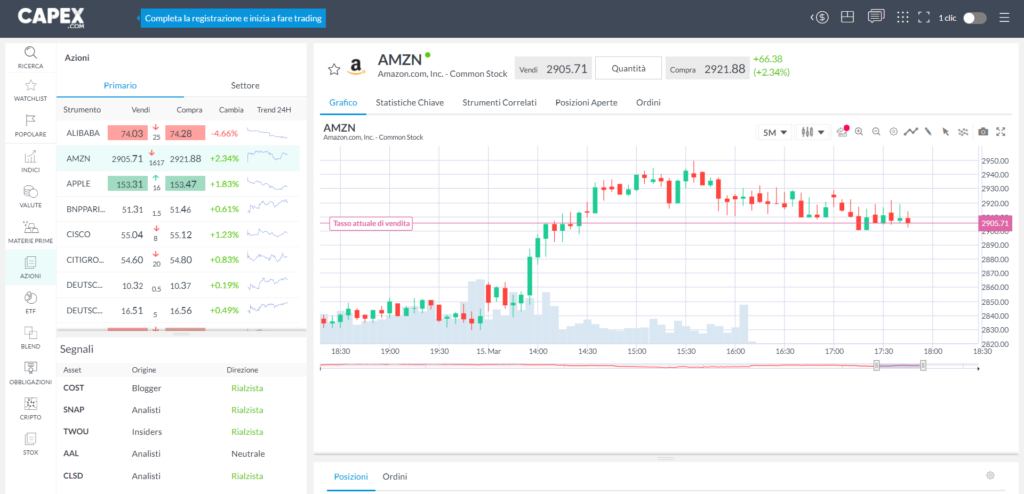Click the Trend 24H column header

(274, 110)
